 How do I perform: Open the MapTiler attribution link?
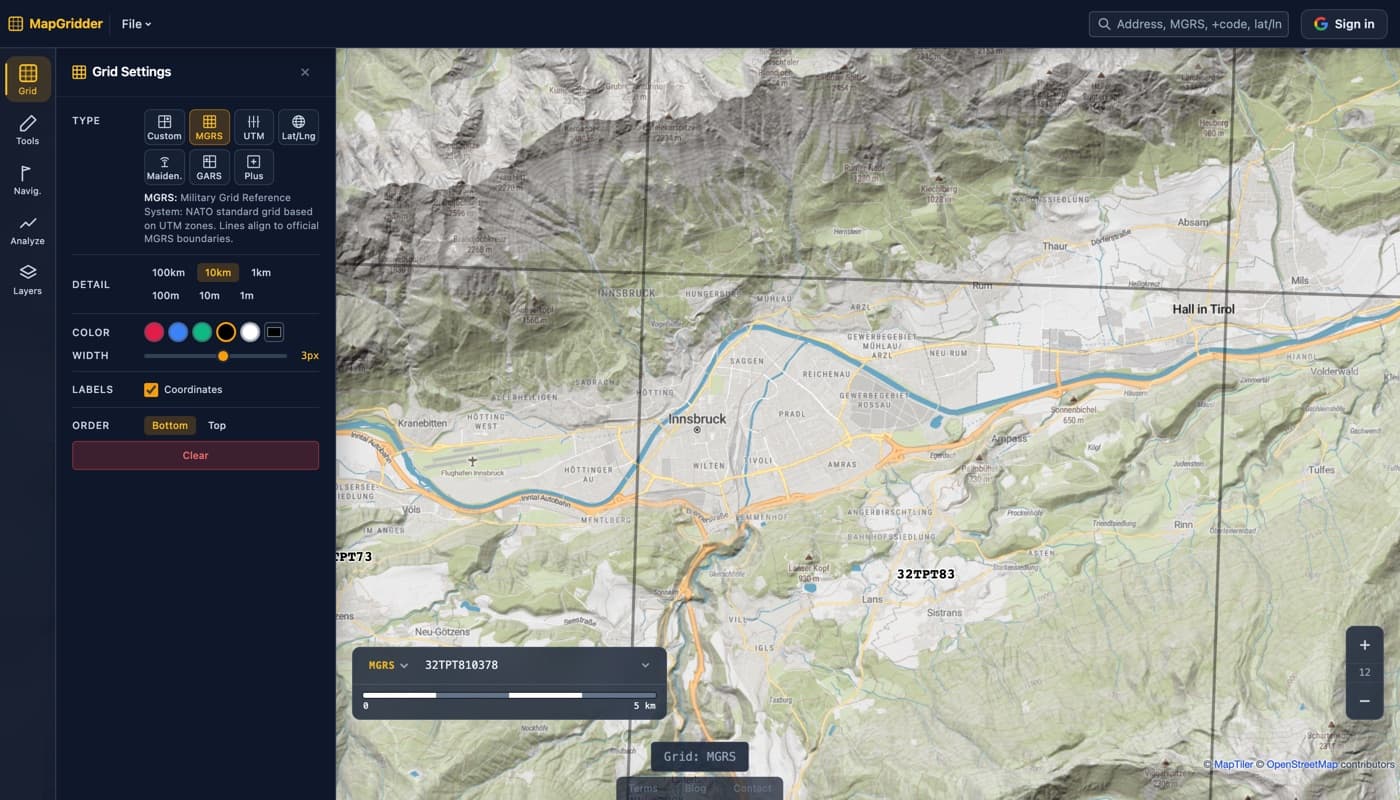[1234, 764]
